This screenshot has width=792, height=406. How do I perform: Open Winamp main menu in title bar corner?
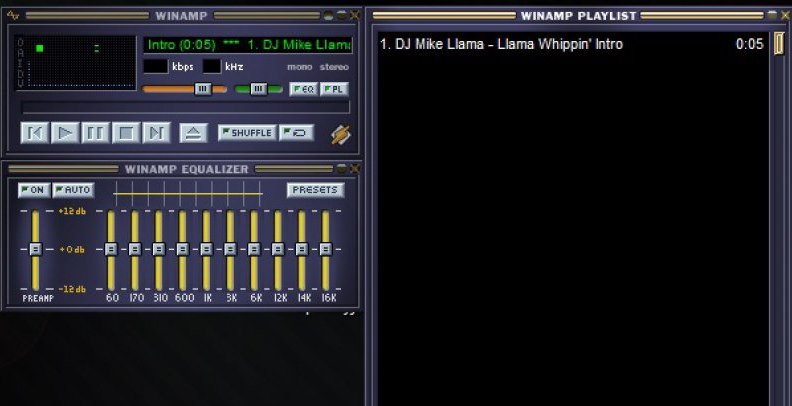[x=12, y=16]
